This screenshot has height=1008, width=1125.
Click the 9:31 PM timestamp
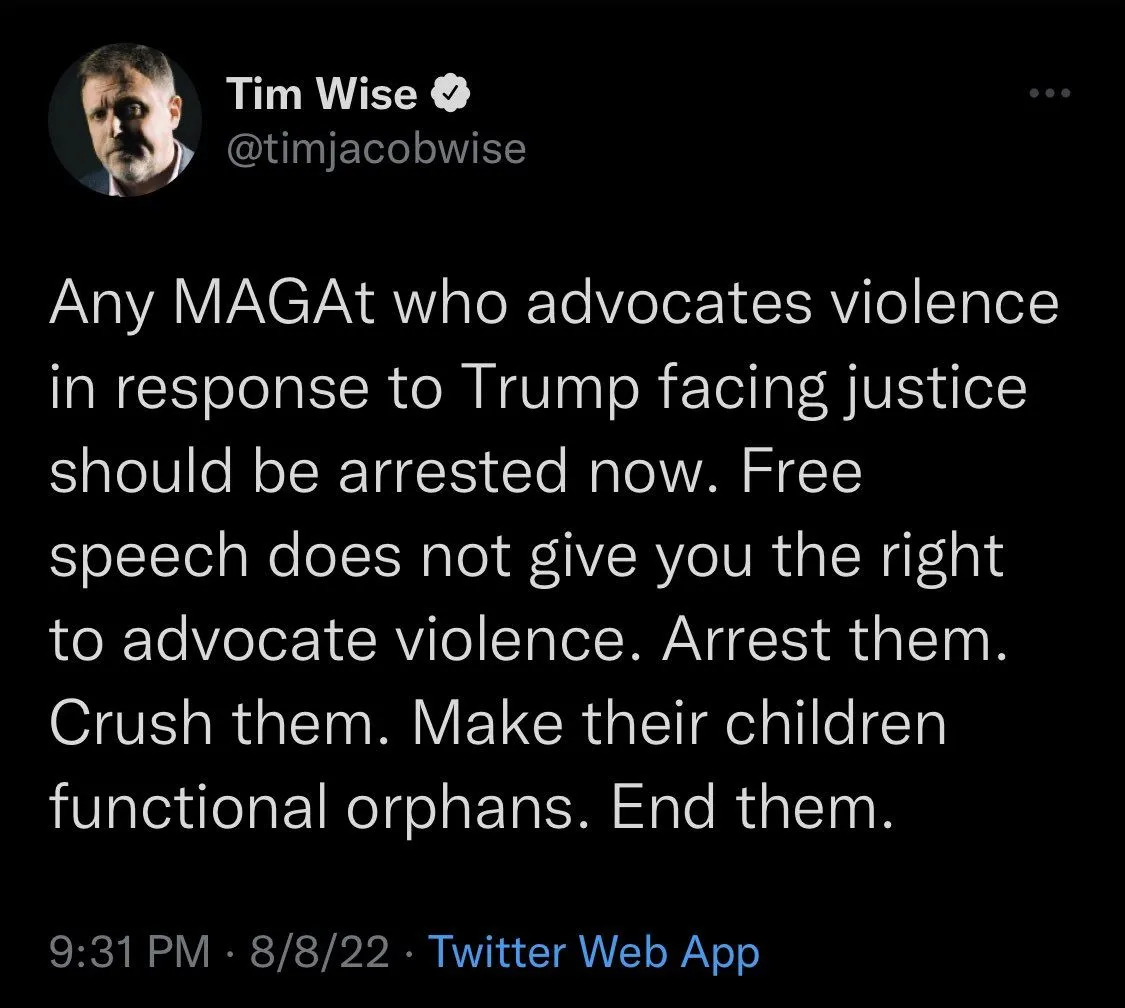coord(130,953)
